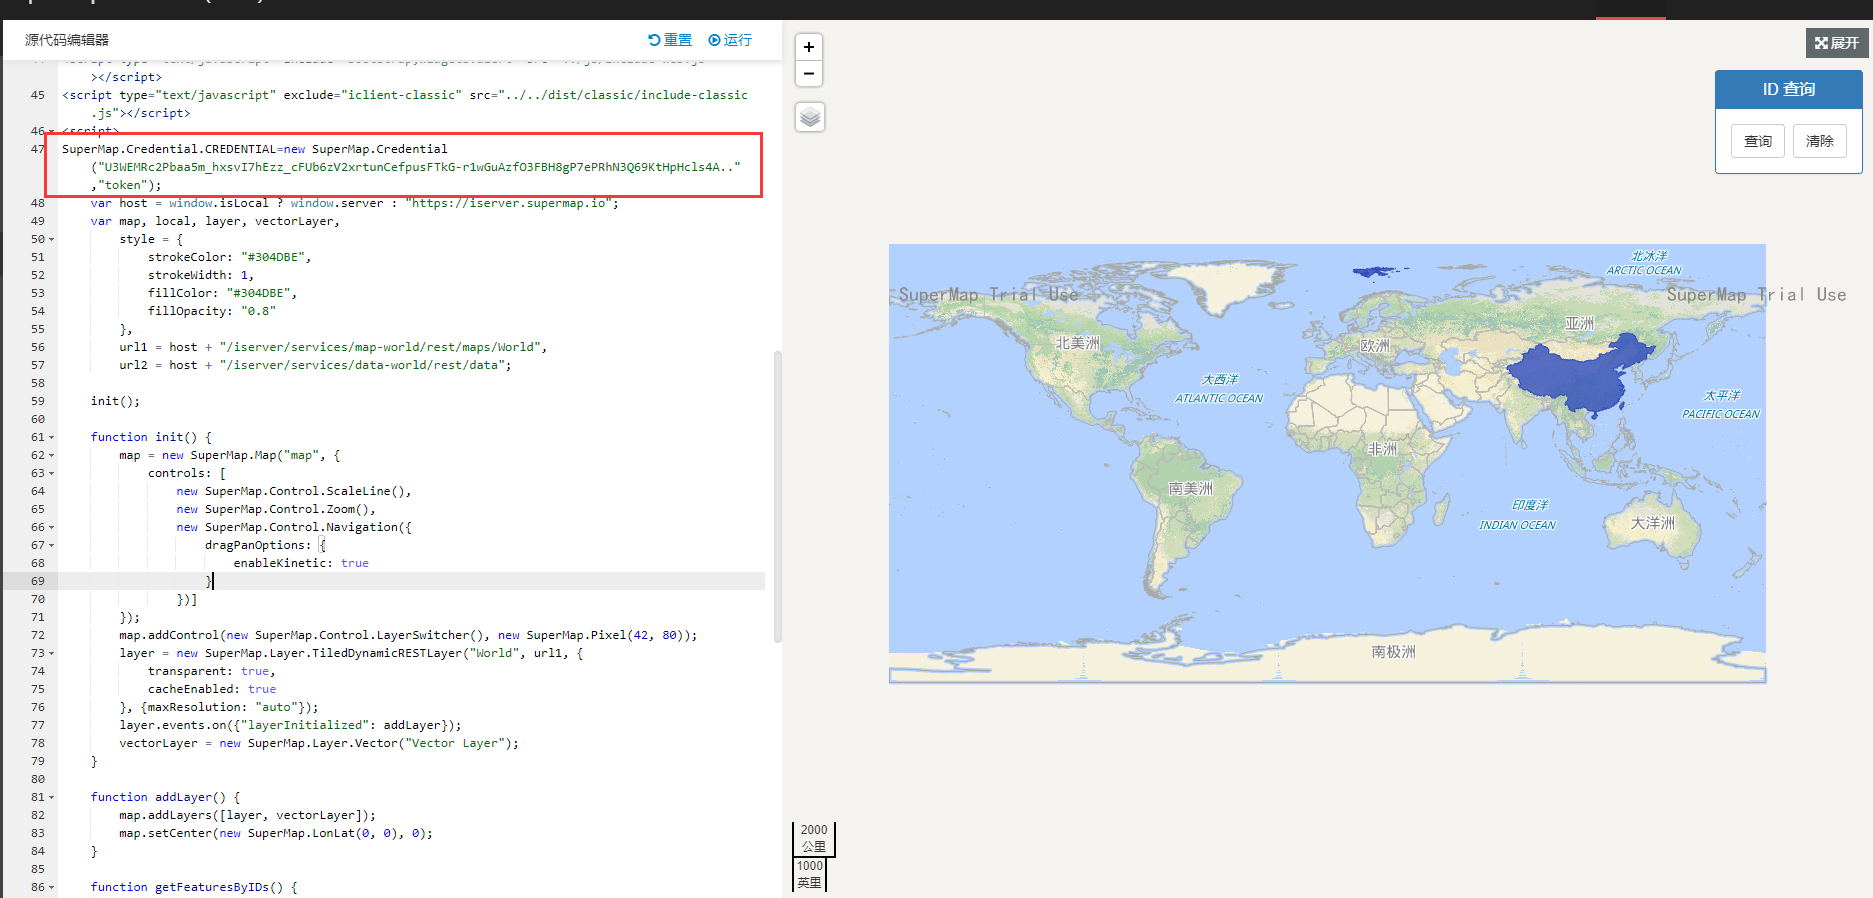
Task: Click the 南极洲 label on map
Action: click(1393, 652)
